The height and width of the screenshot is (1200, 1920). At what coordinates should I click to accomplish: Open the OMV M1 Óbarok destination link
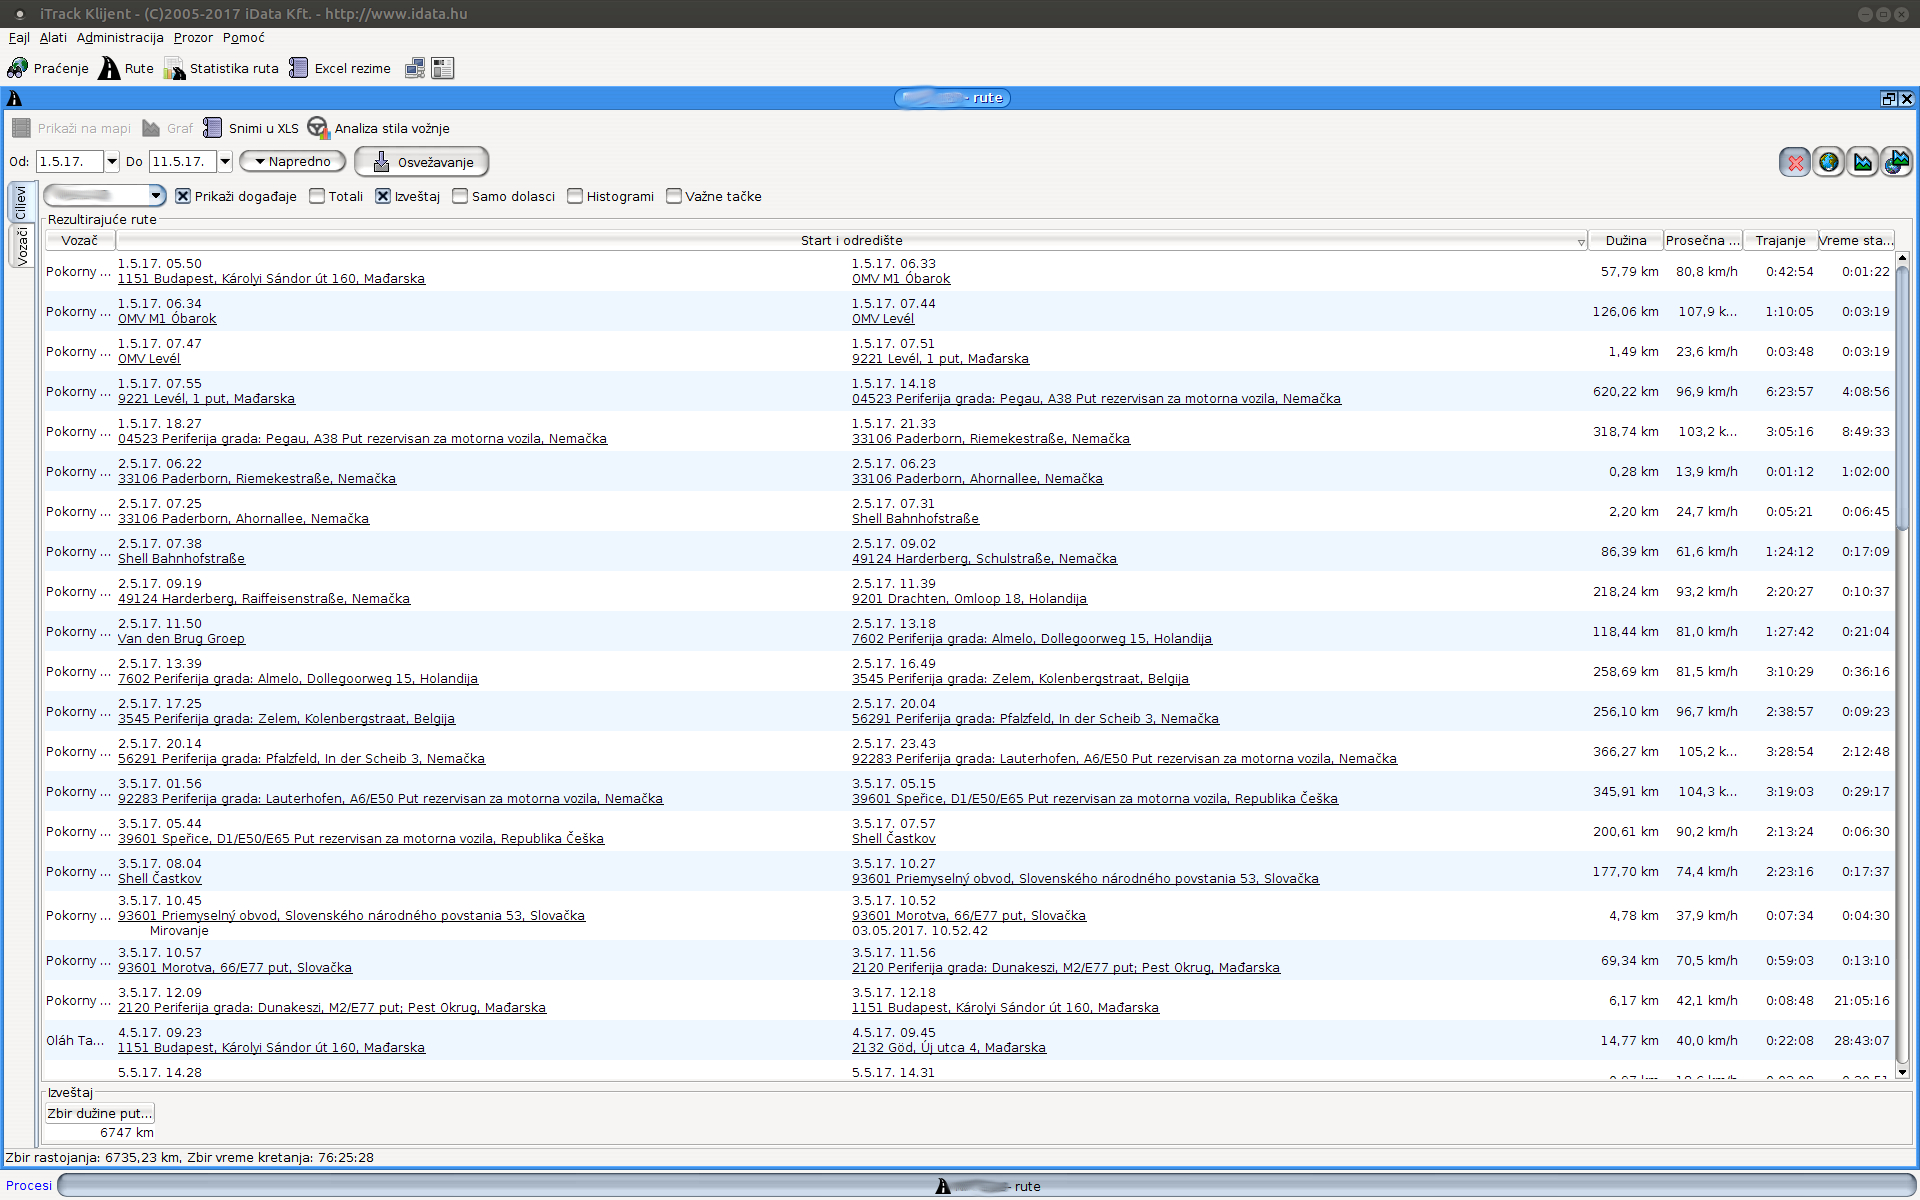point(900,279)
